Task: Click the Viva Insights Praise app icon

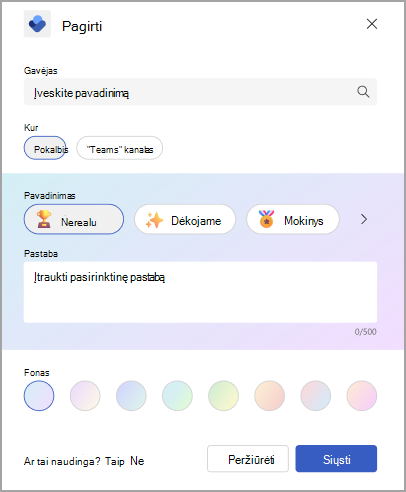Action: click(37, 24)
